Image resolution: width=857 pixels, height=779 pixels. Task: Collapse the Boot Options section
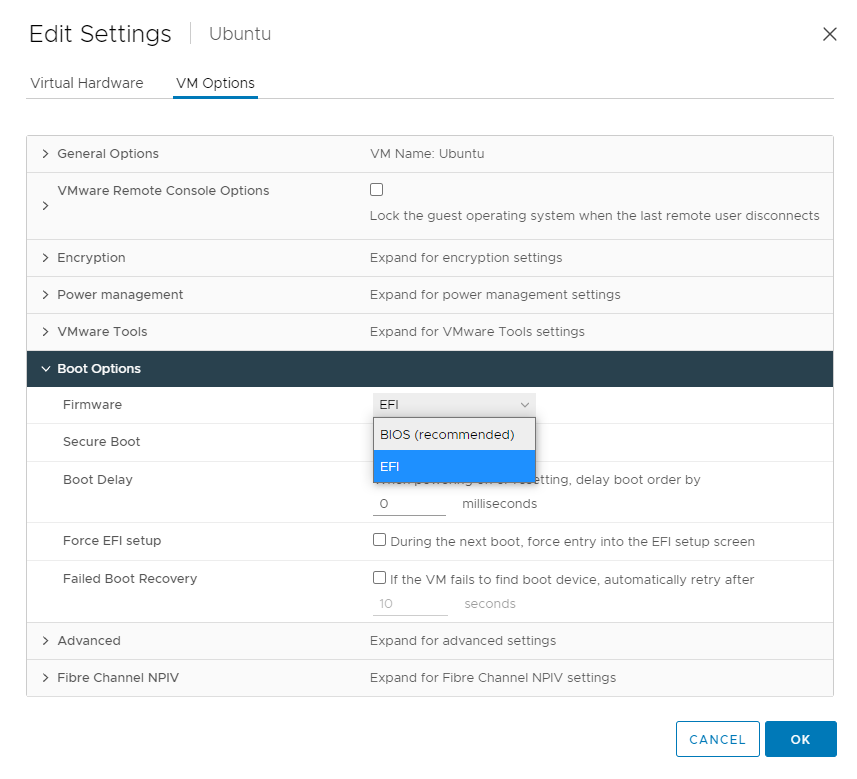pyautogui.click(x=45, y=369)
